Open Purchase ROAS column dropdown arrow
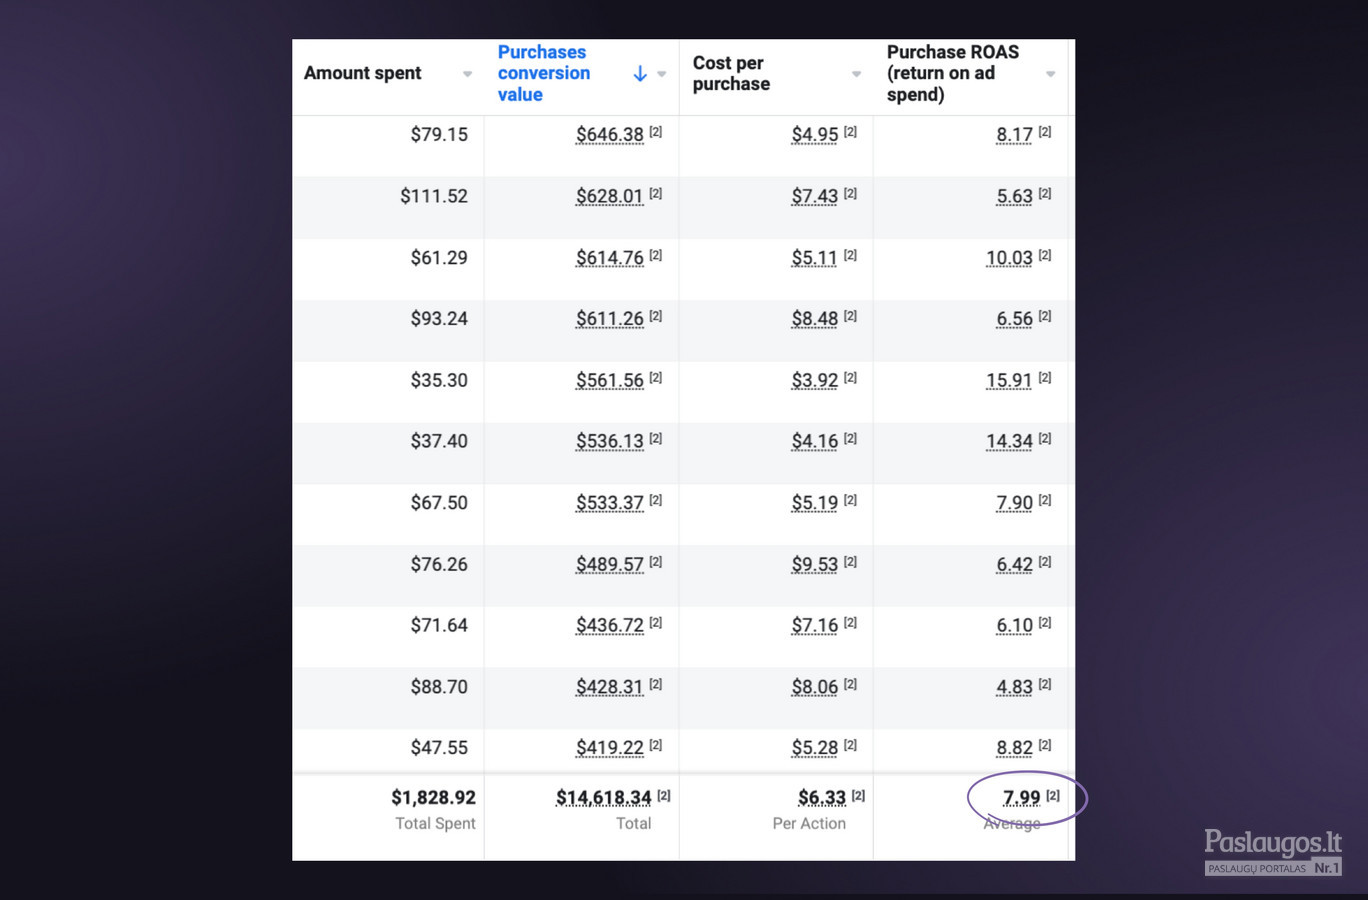1368x900 pixels. [1050, 74]
